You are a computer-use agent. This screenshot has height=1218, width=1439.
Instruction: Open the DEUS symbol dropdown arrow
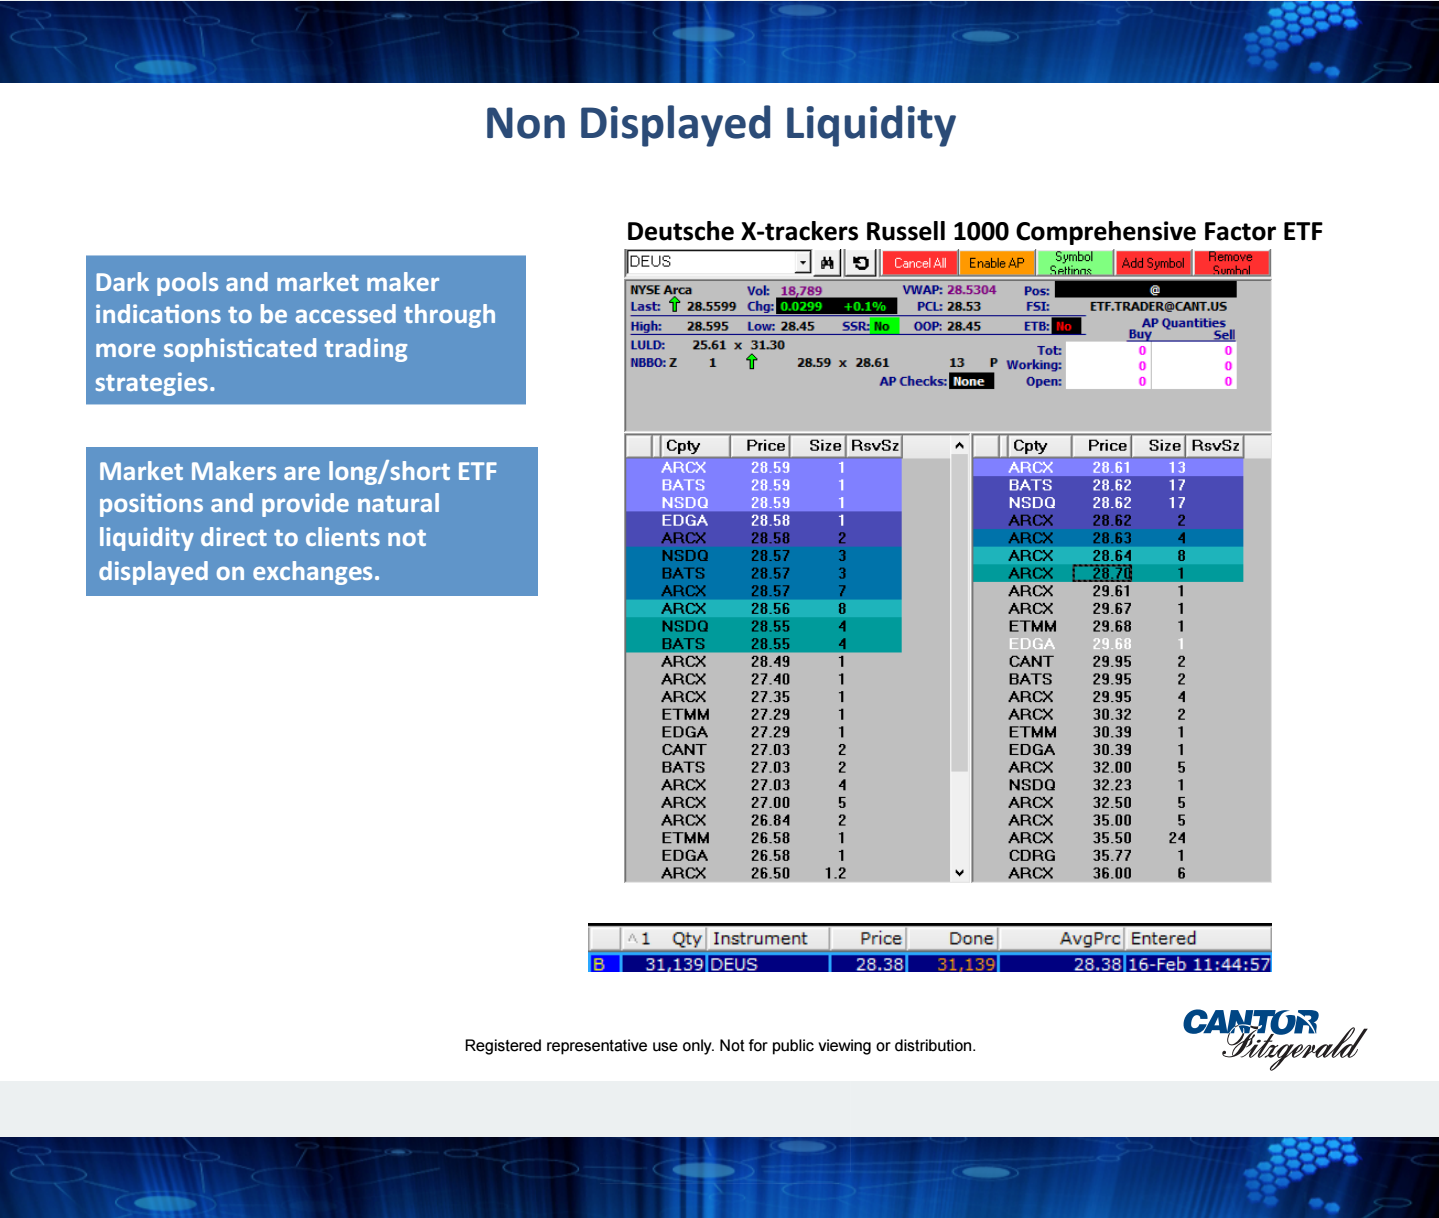click(802, 262)
